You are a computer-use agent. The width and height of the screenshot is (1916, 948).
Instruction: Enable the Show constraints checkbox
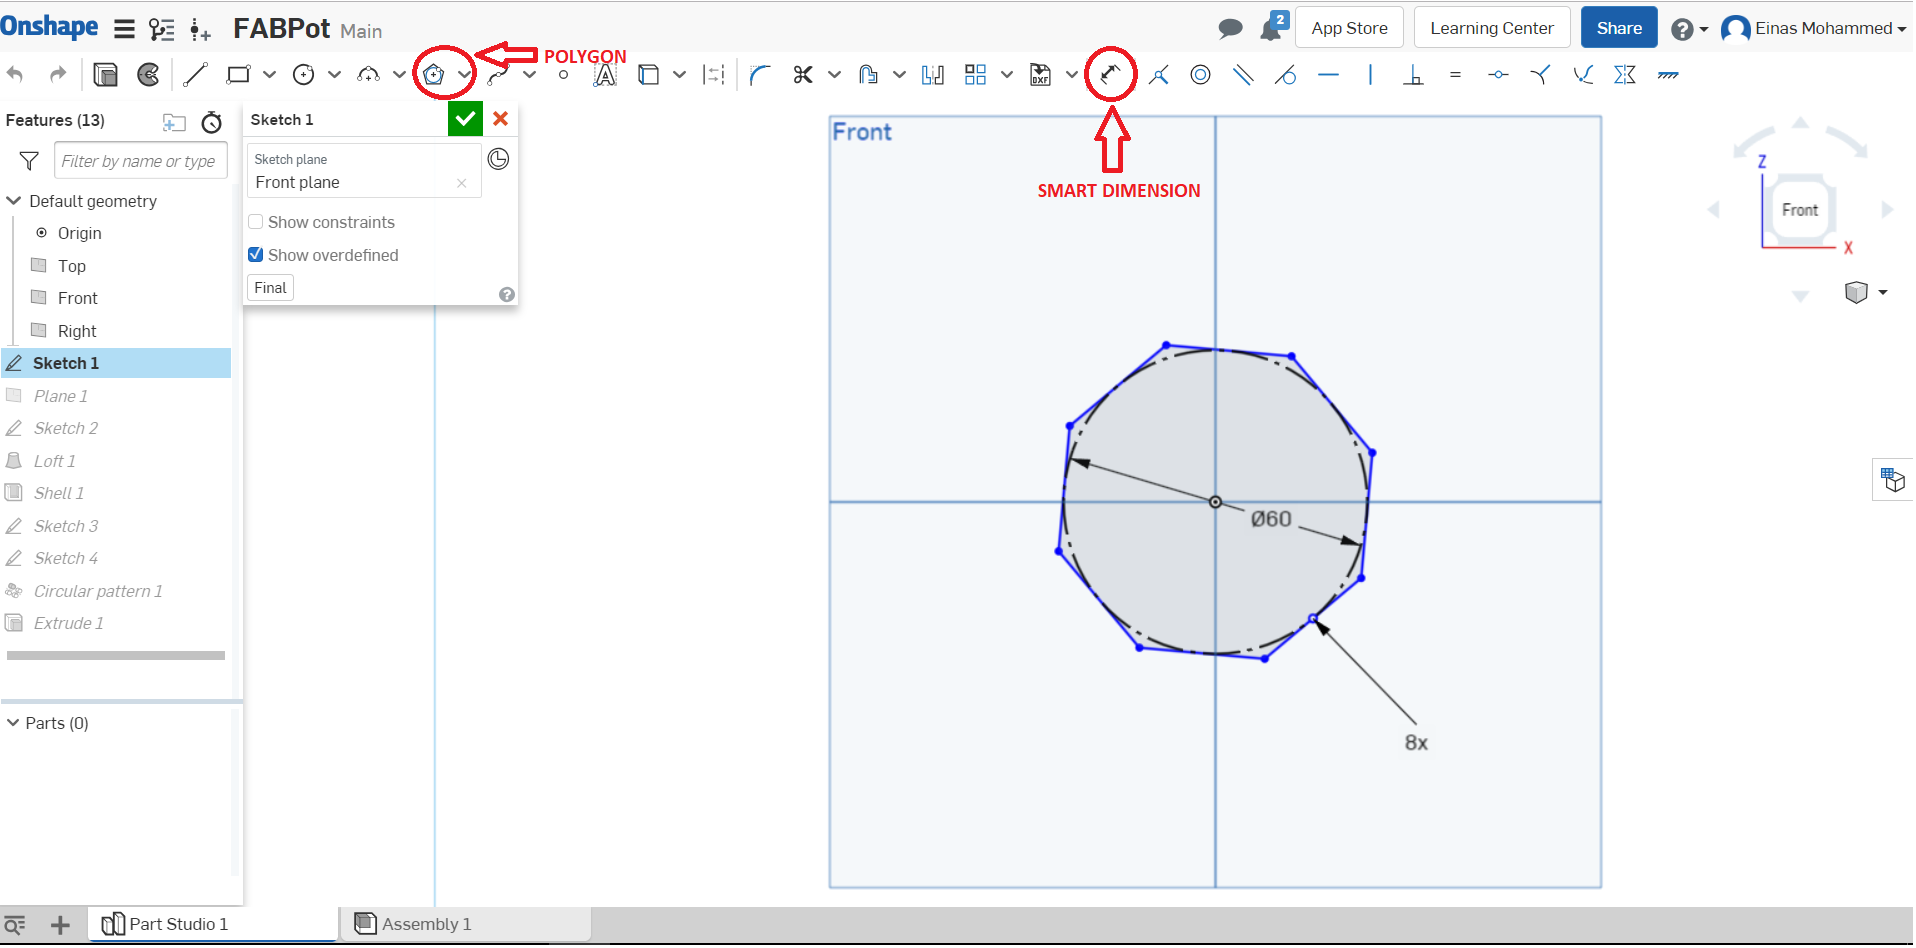click(256, 222)
